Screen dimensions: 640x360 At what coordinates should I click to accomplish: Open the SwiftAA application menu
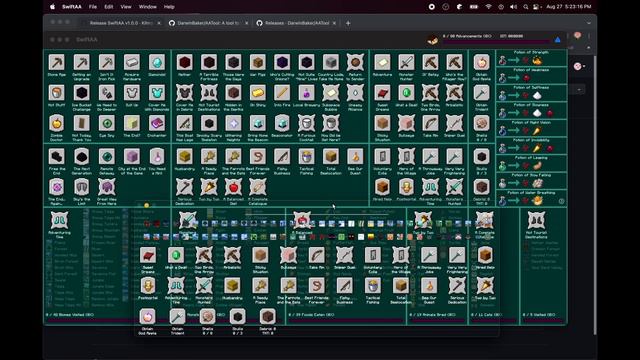click(x=71, y=7)
